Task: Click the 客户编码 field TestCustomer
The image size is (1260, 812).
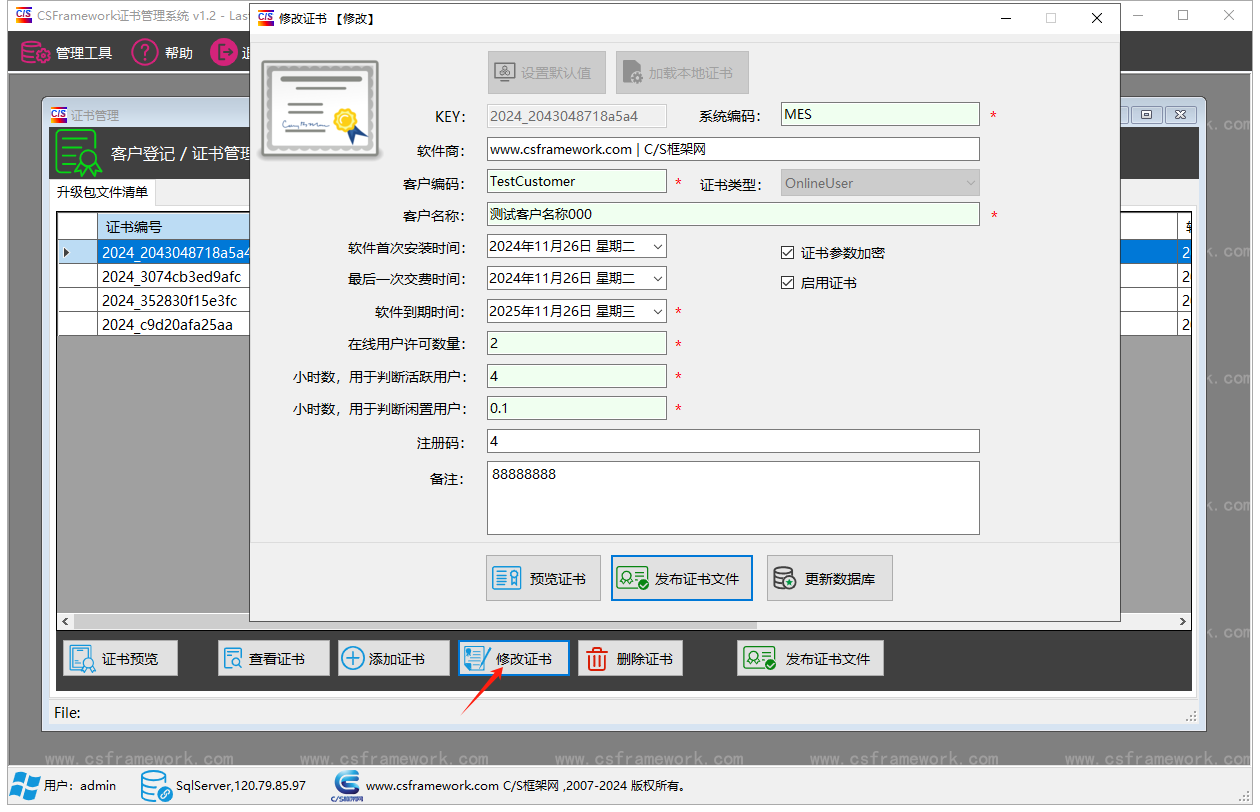Action: coord(576,182)
